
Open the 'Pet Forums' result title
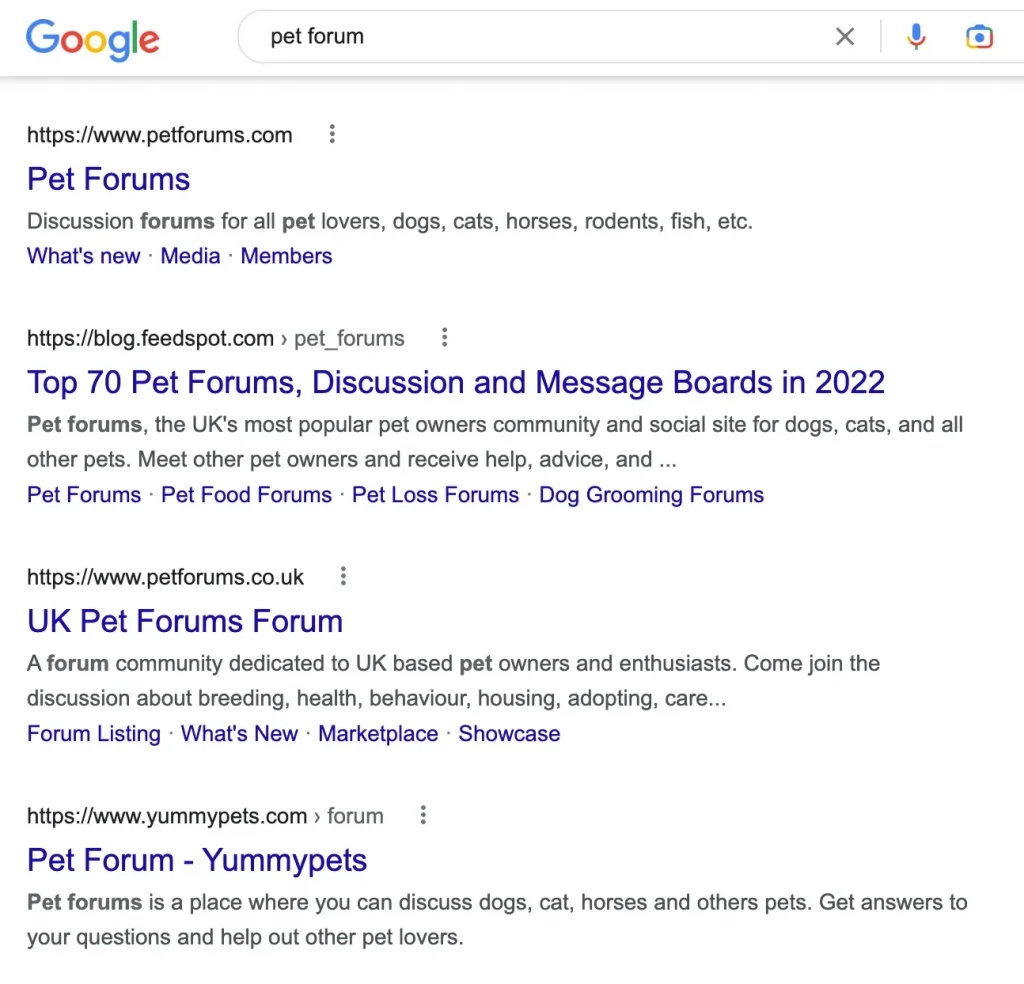pos(108,179)
